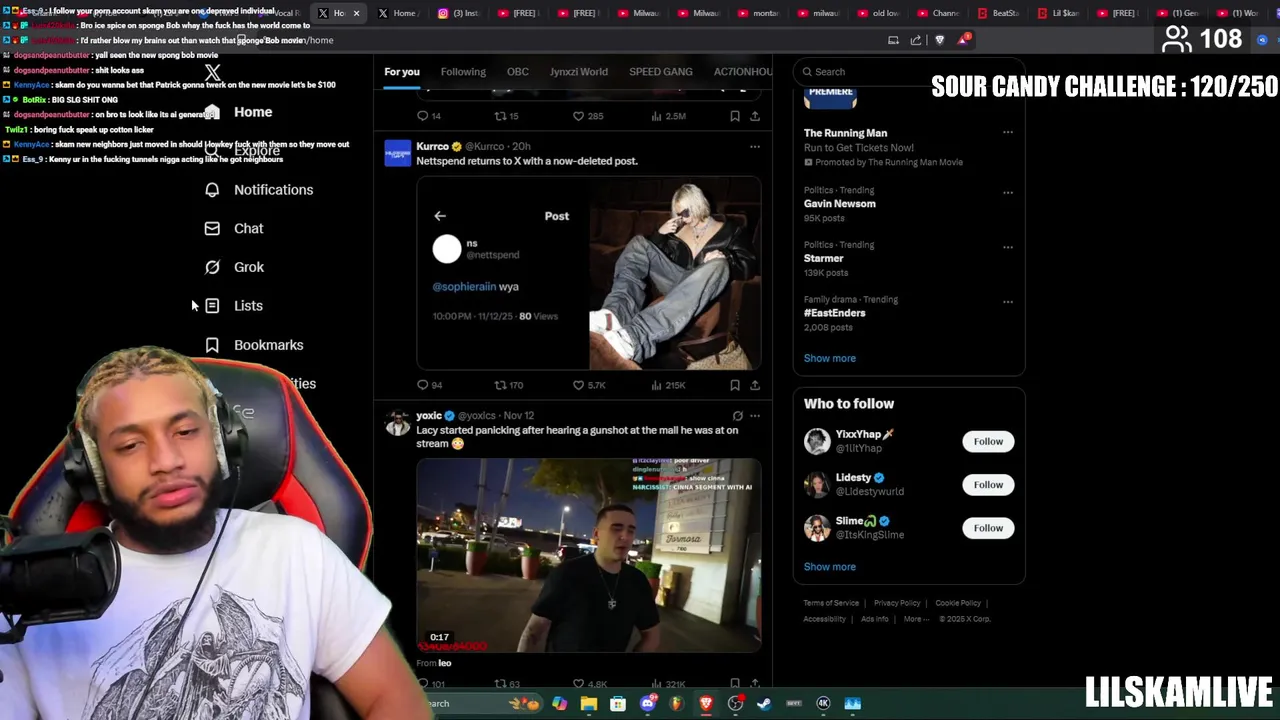The width and height of the screenshot is (1280, 720).
Task: Open options for #EastEnders trend
Action: tap(1008, 301)
